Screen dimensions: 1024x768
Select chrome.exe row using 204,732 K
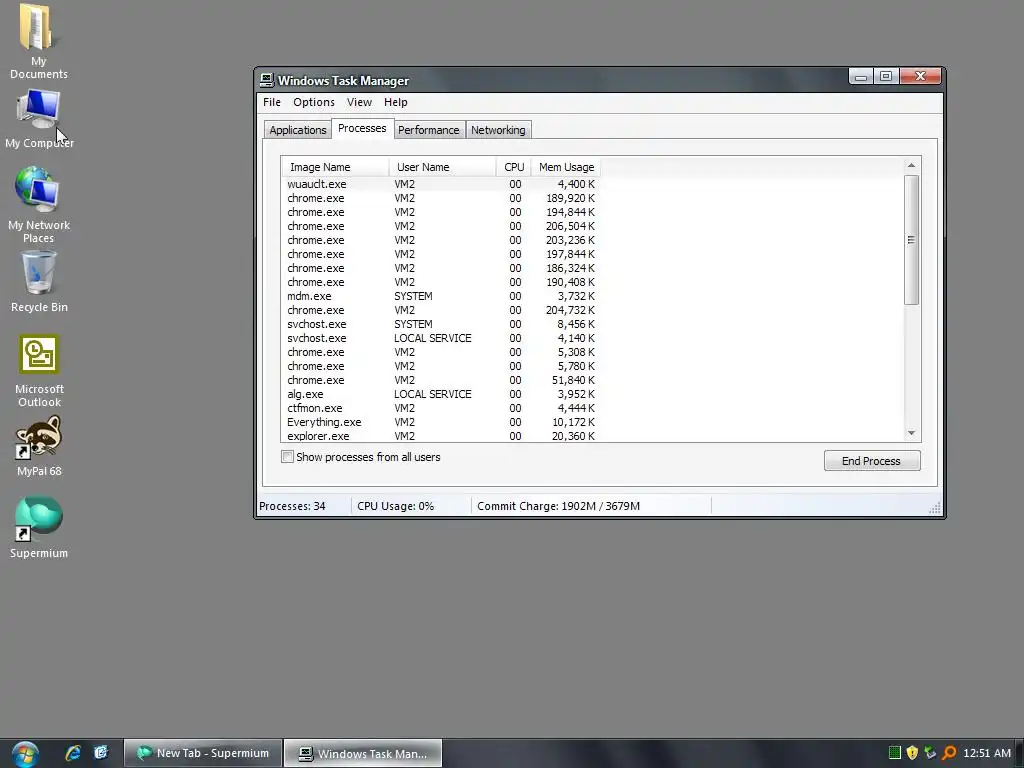(441, 310)
